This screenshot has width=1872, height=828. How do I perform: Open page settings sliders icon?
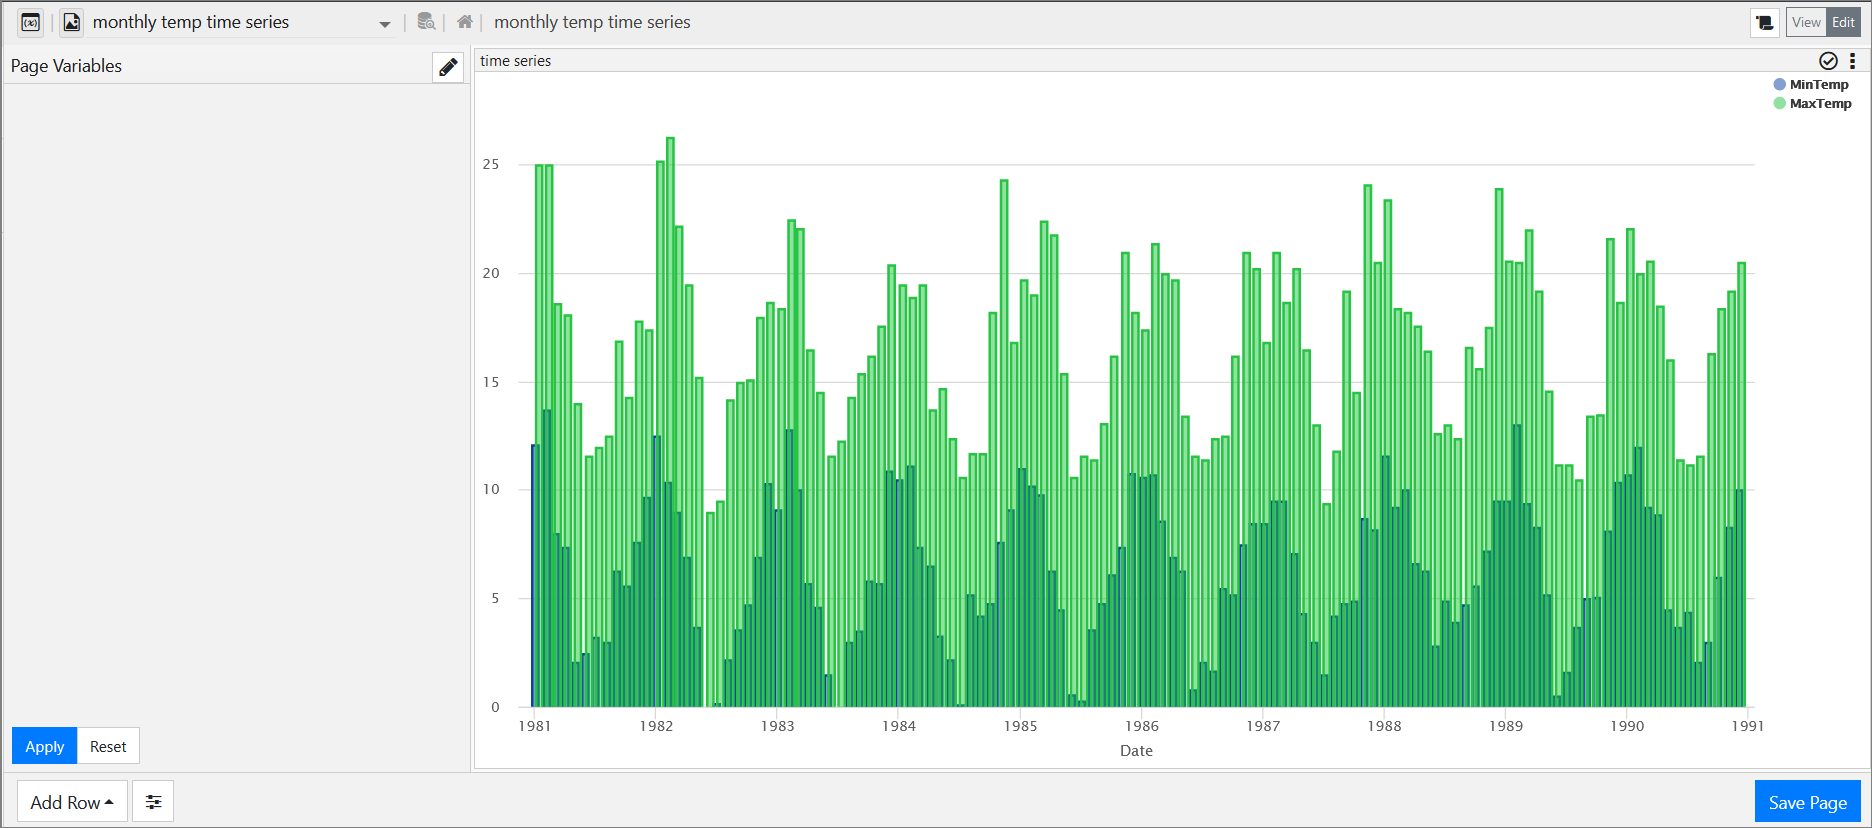[x=153, y=802]
